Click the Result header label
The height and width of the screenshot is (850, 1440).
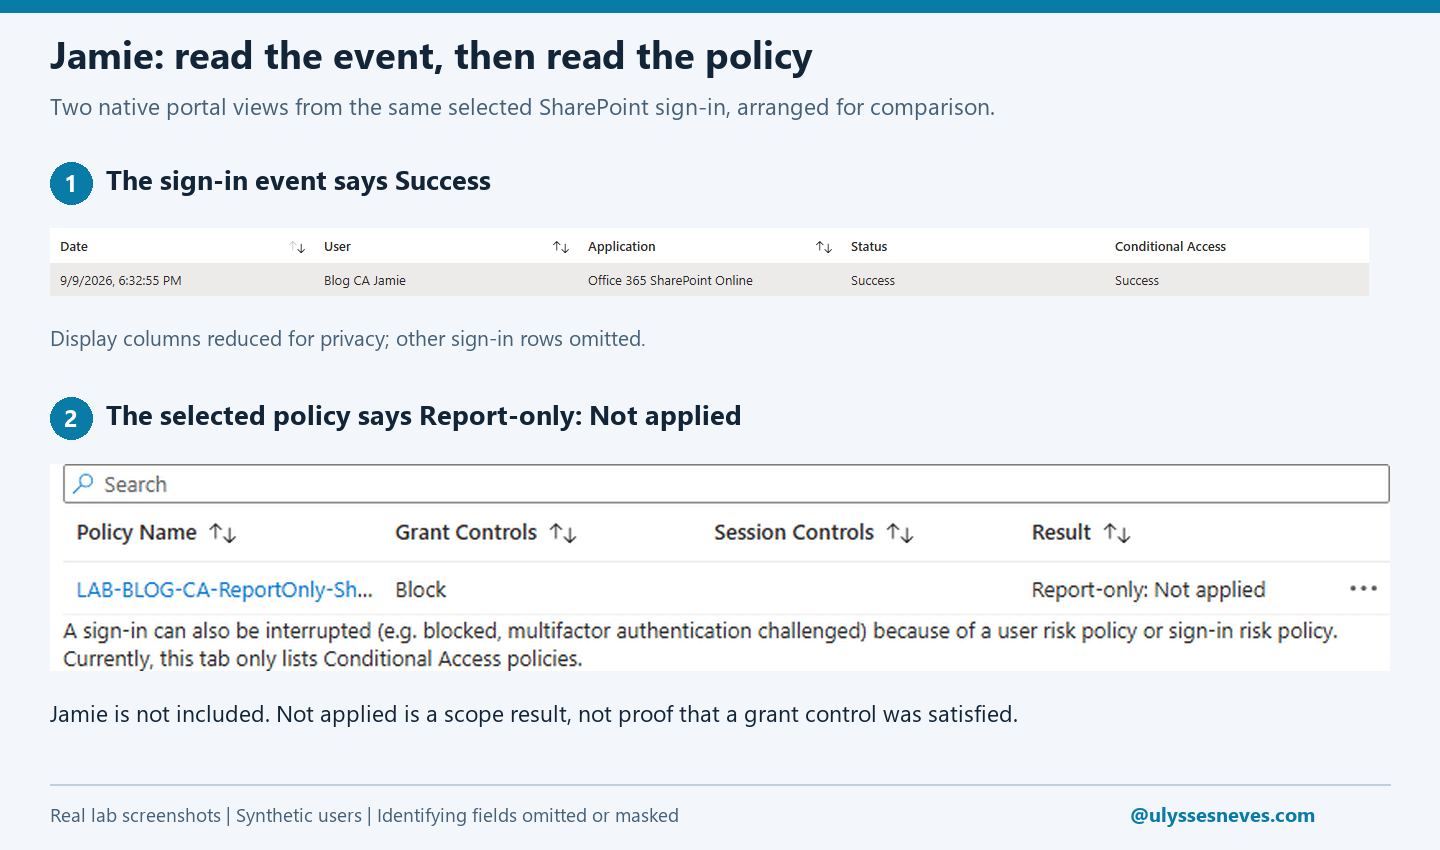(1061, 533)
